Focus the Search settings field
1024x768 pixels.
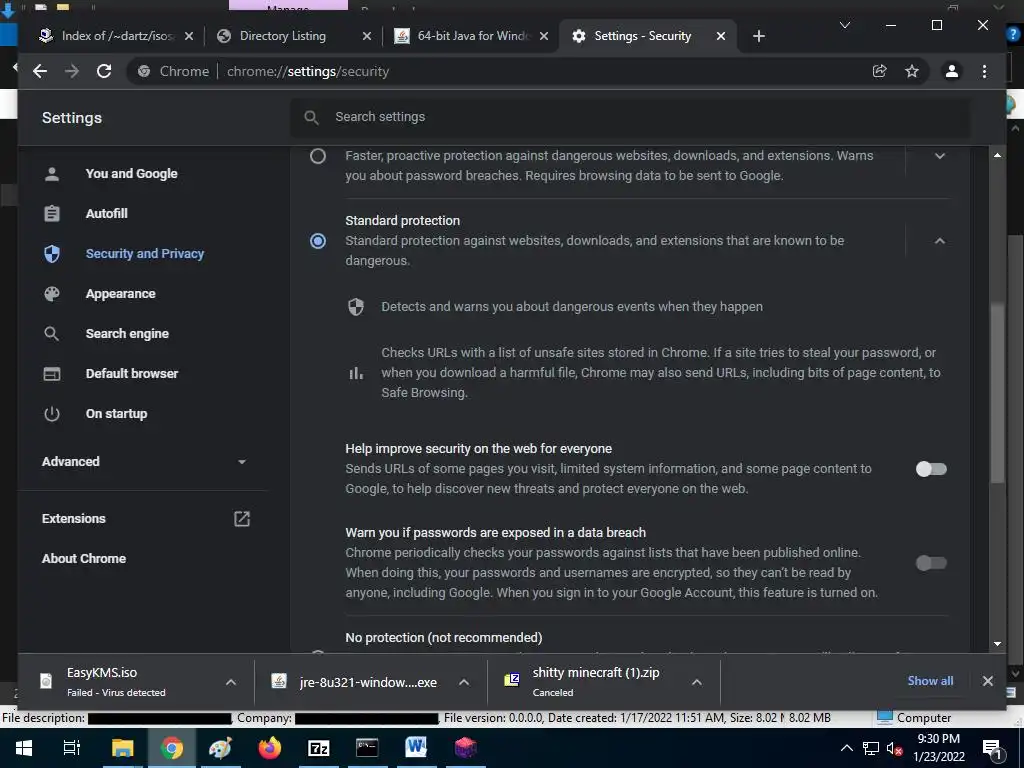click(x=630, y=117)
